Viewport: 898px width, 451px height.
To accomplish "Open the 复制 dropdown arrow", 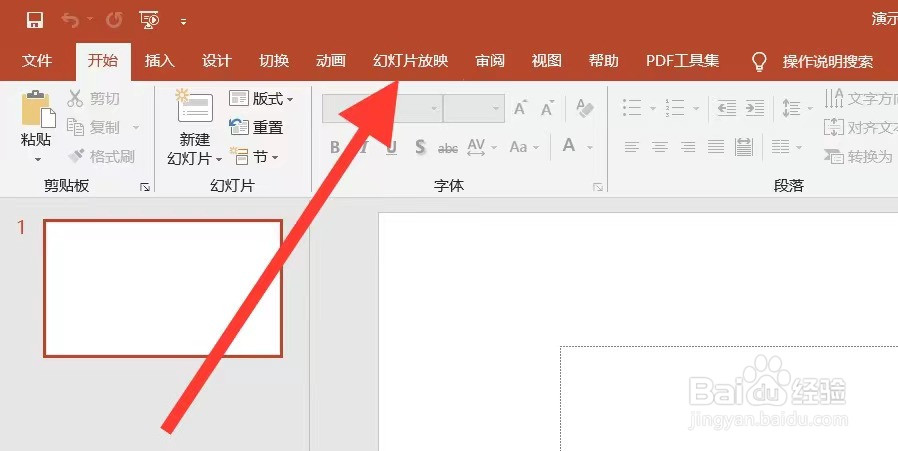I will [x=136, y=127].
